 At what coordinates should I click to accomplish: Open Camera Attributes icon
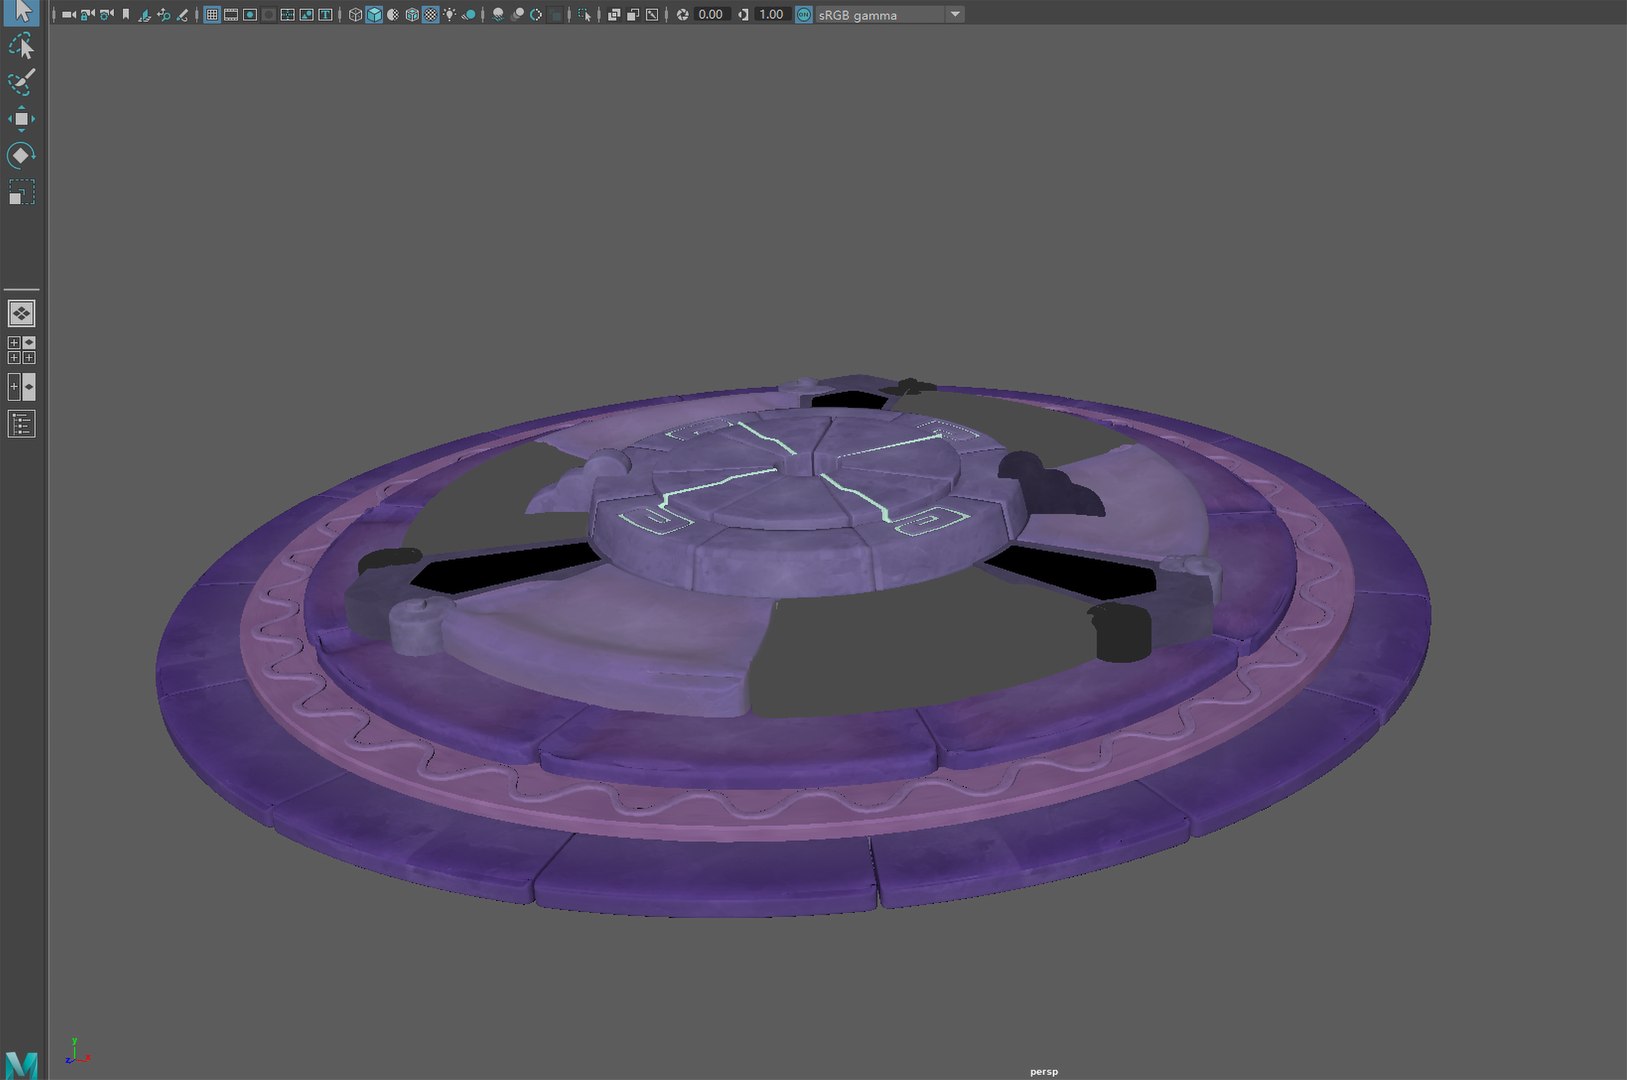pos(107,14)
